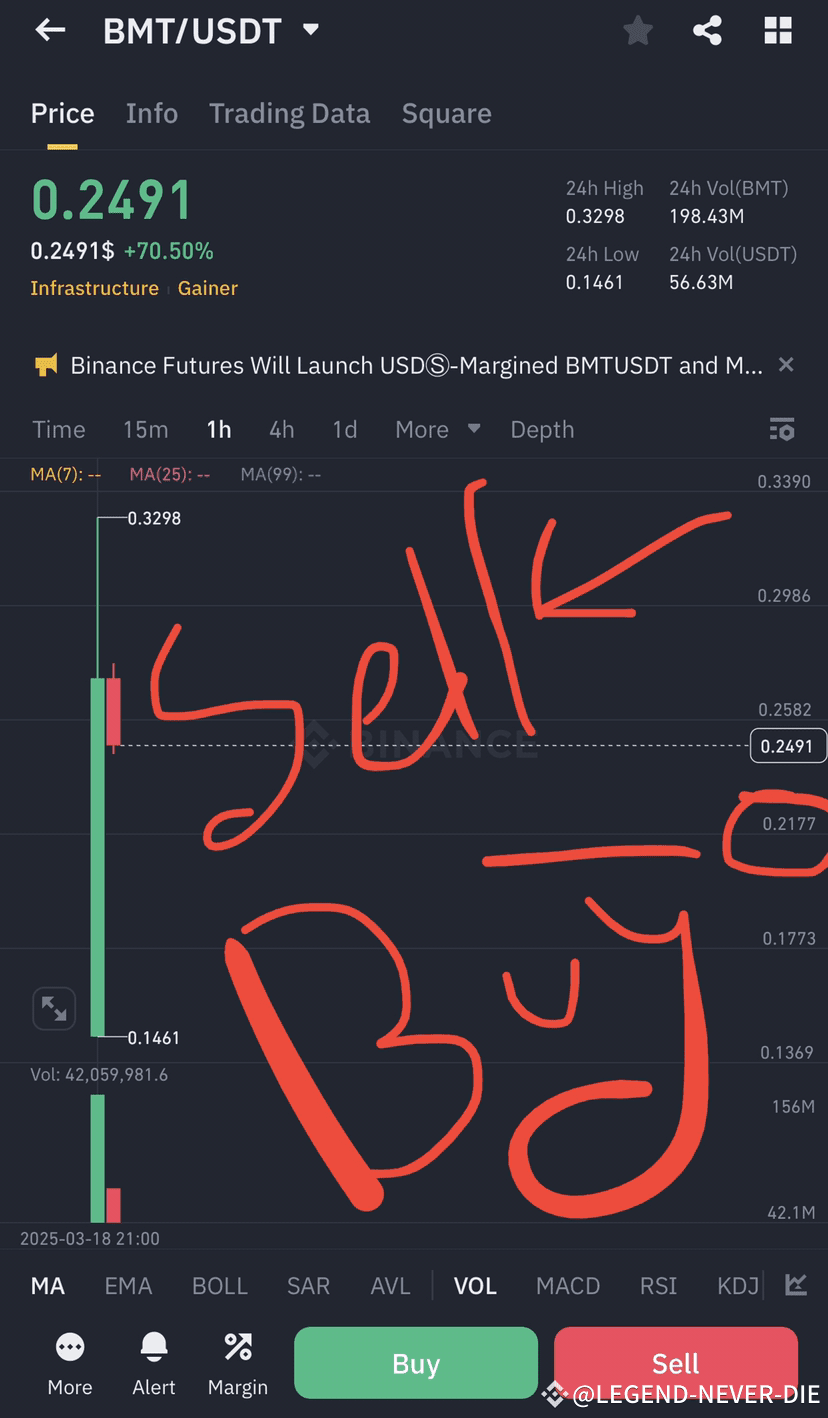This screenshot has height=1418, width=828.
Task: Expand the More timeframe dropdown
Action: click(x=437, y=429)
